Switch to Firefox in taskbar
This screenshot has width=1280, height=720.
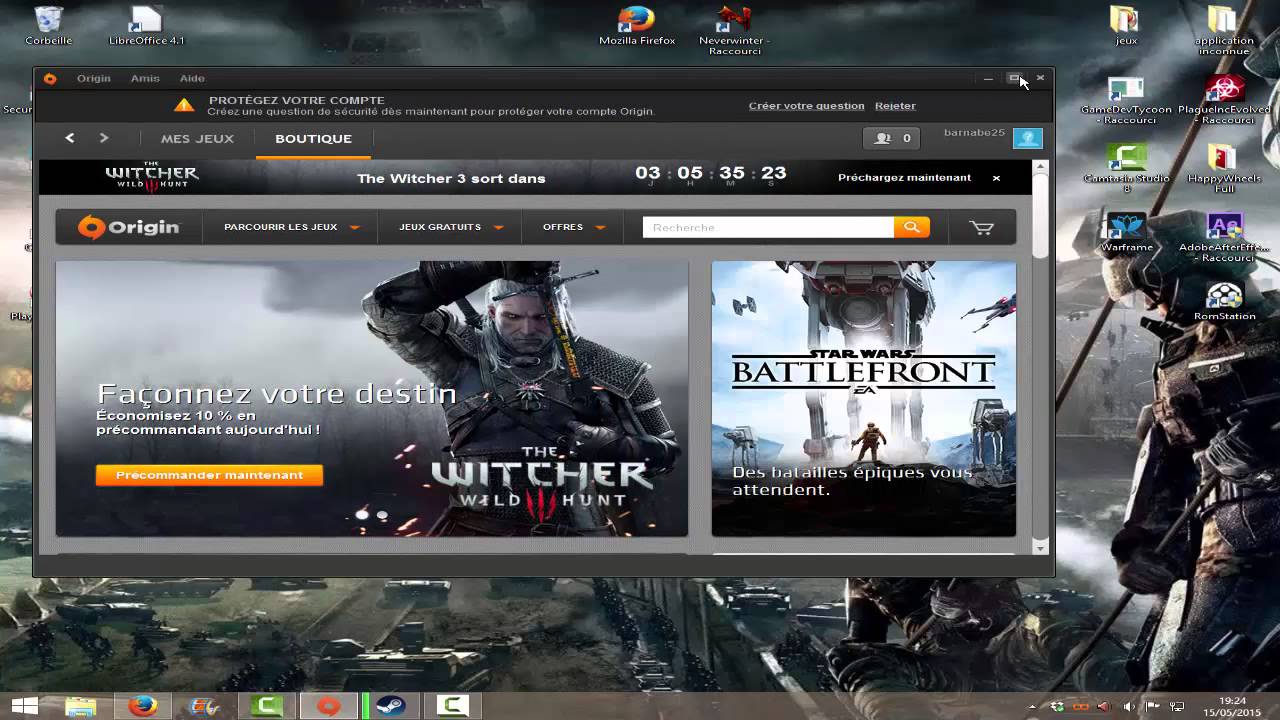coord(143,706)
